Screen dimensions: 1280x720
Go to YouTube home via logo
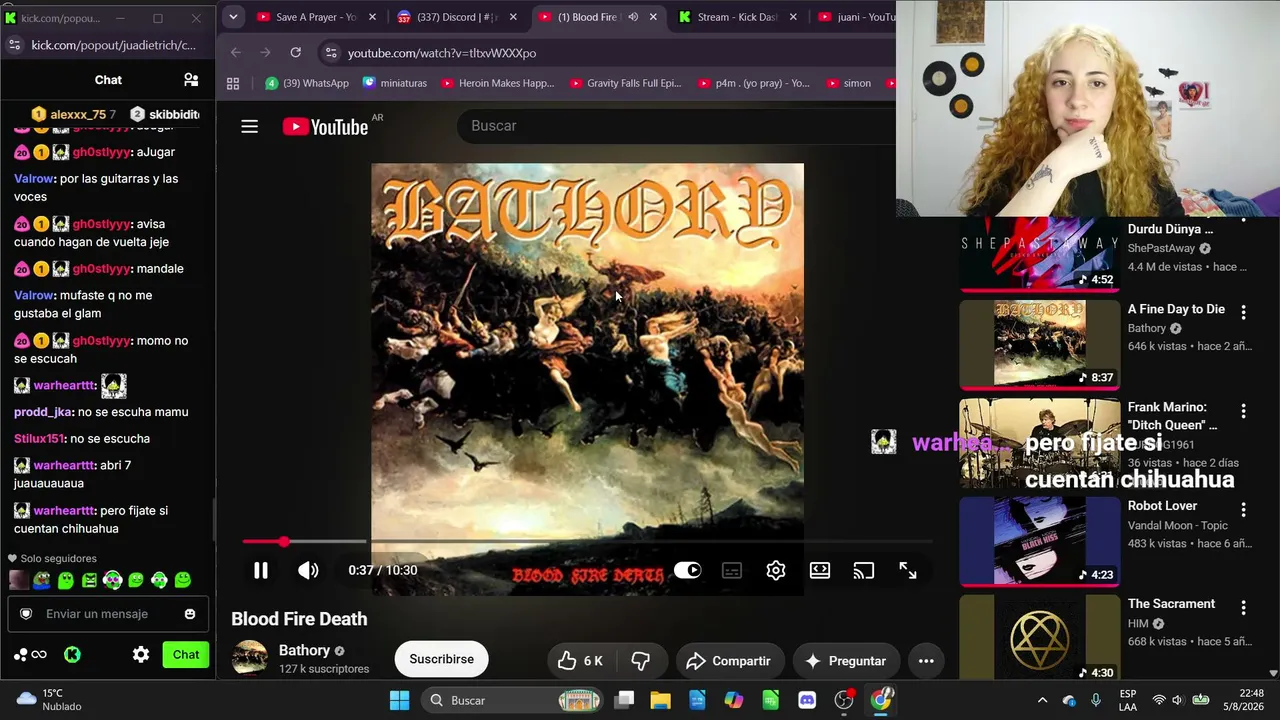tap(326, 126)
